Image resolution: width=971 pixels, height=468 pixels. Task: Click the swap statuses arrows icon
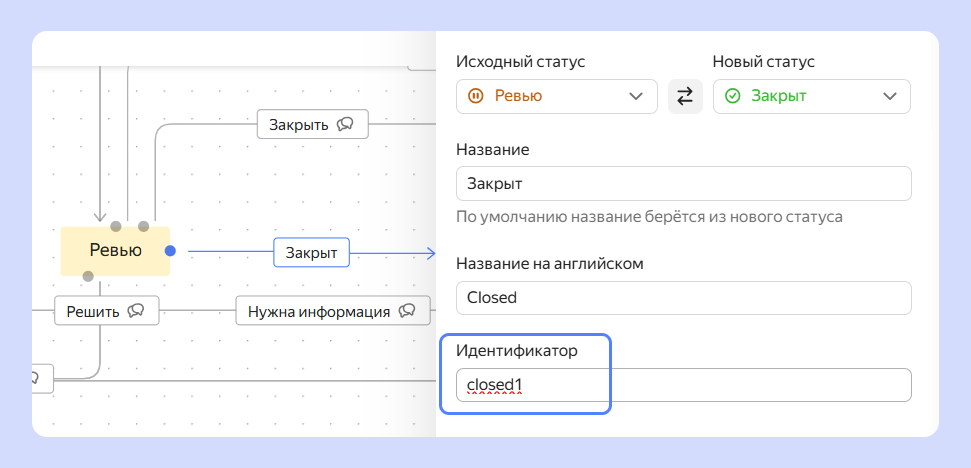tap(685, 96)
